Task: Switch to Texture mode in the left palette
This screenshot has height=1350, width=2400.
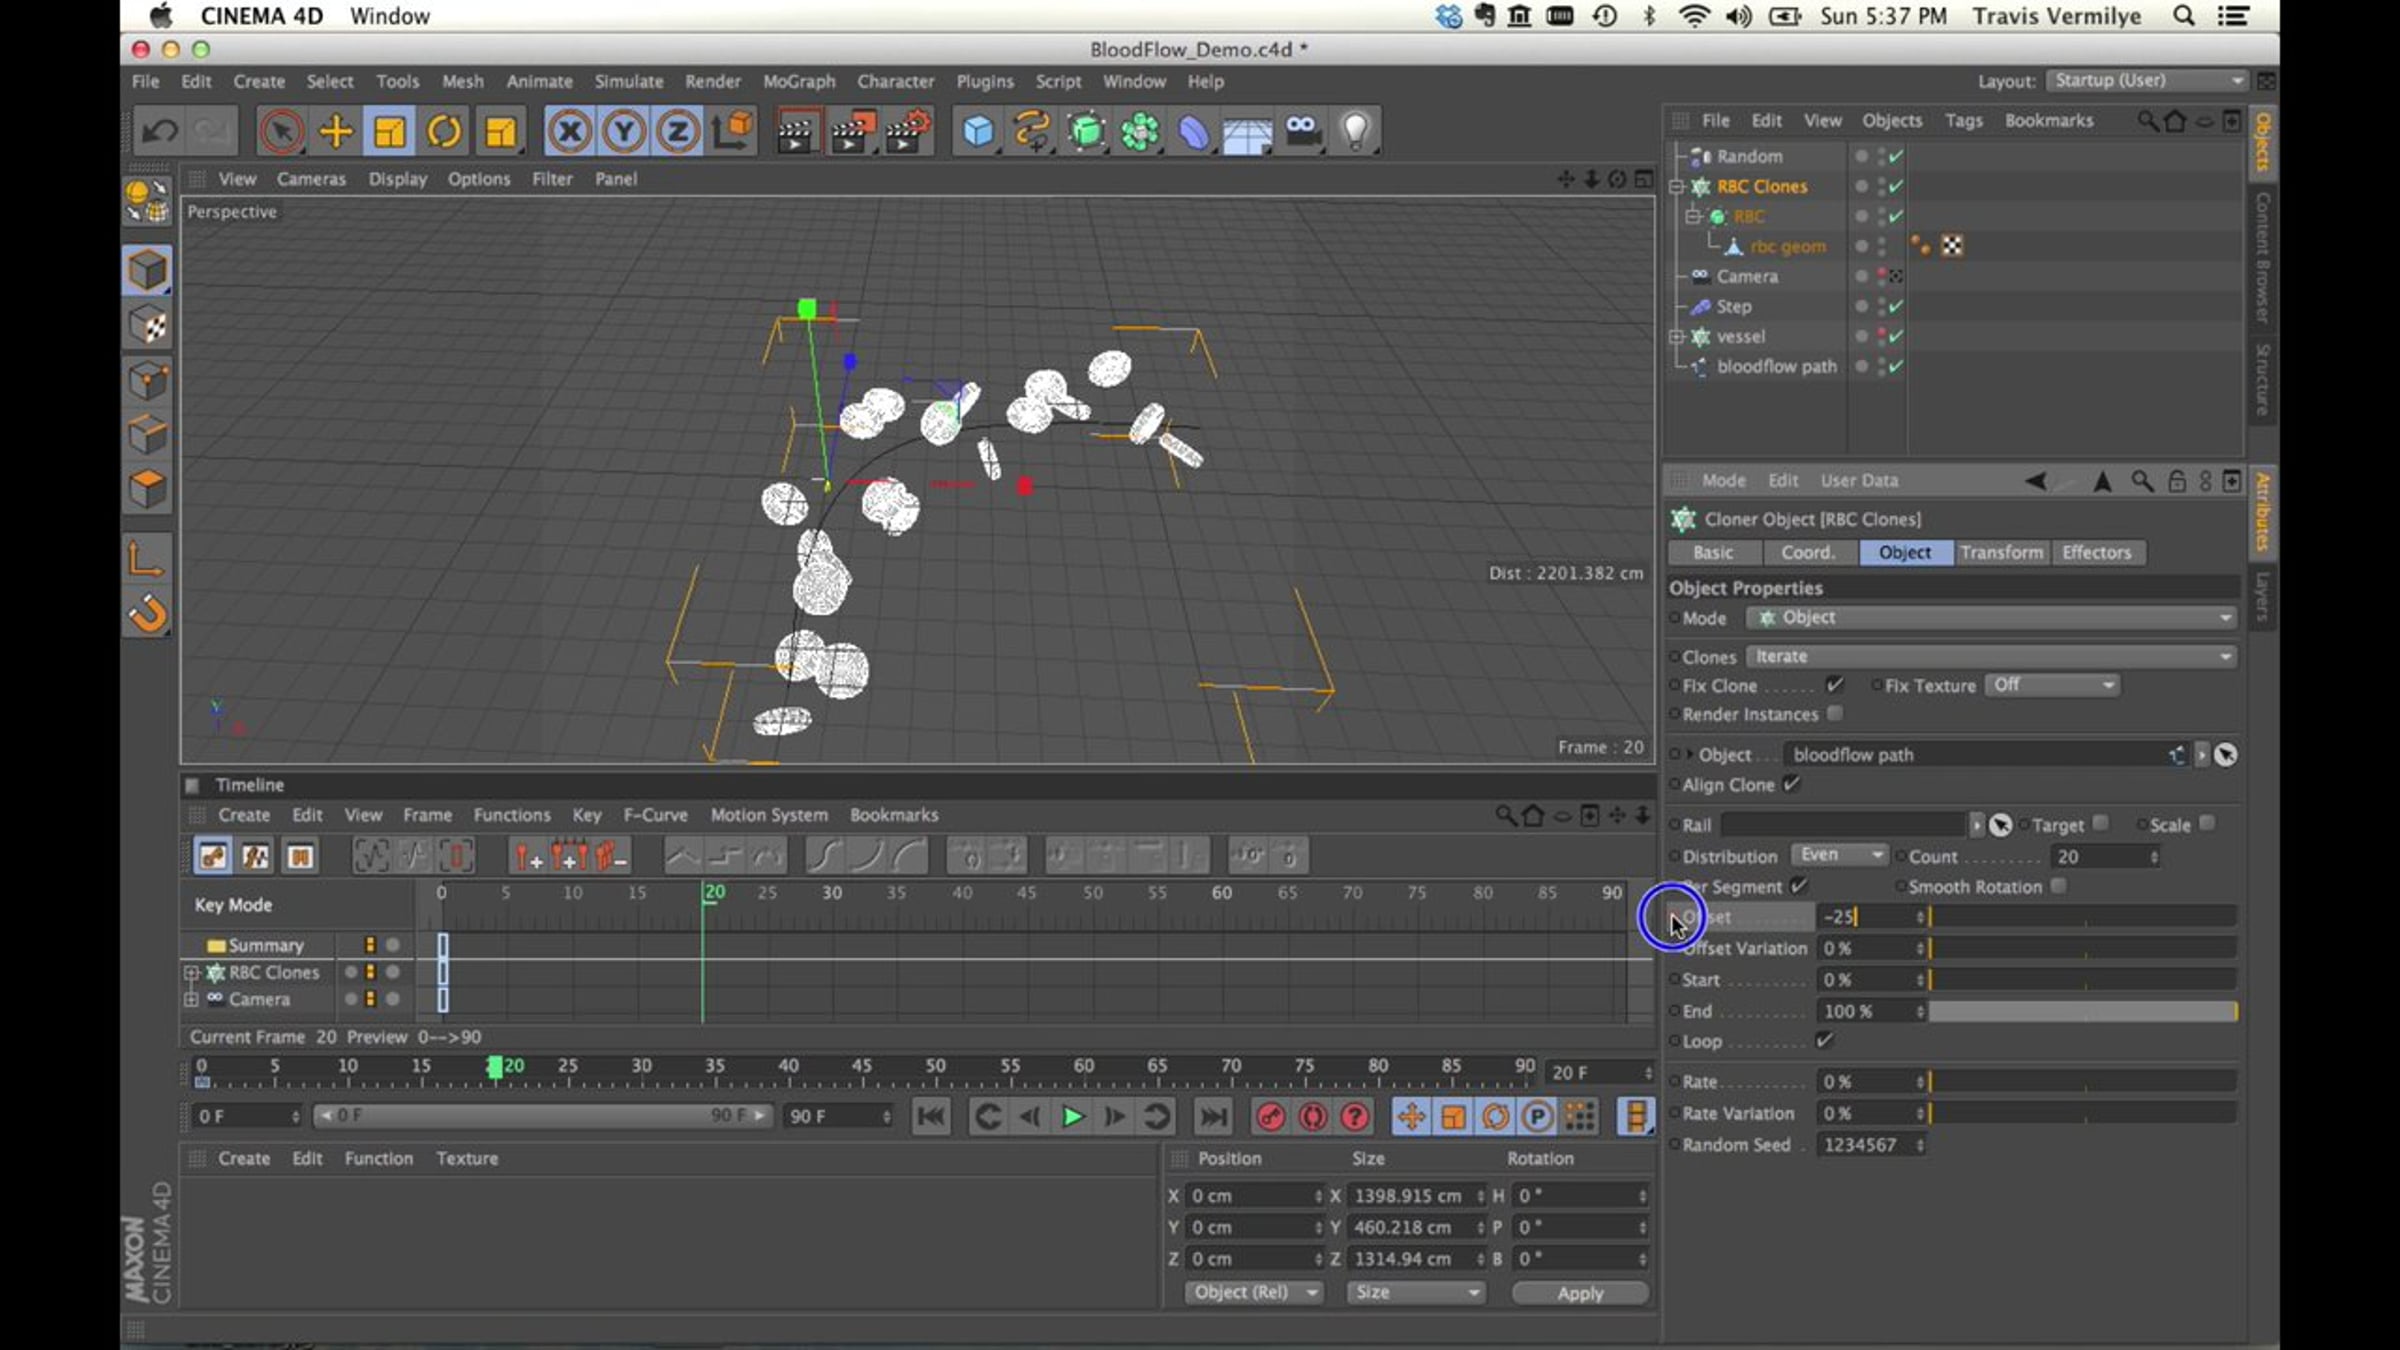Action: pyautogui.click(x=148, y=325)
